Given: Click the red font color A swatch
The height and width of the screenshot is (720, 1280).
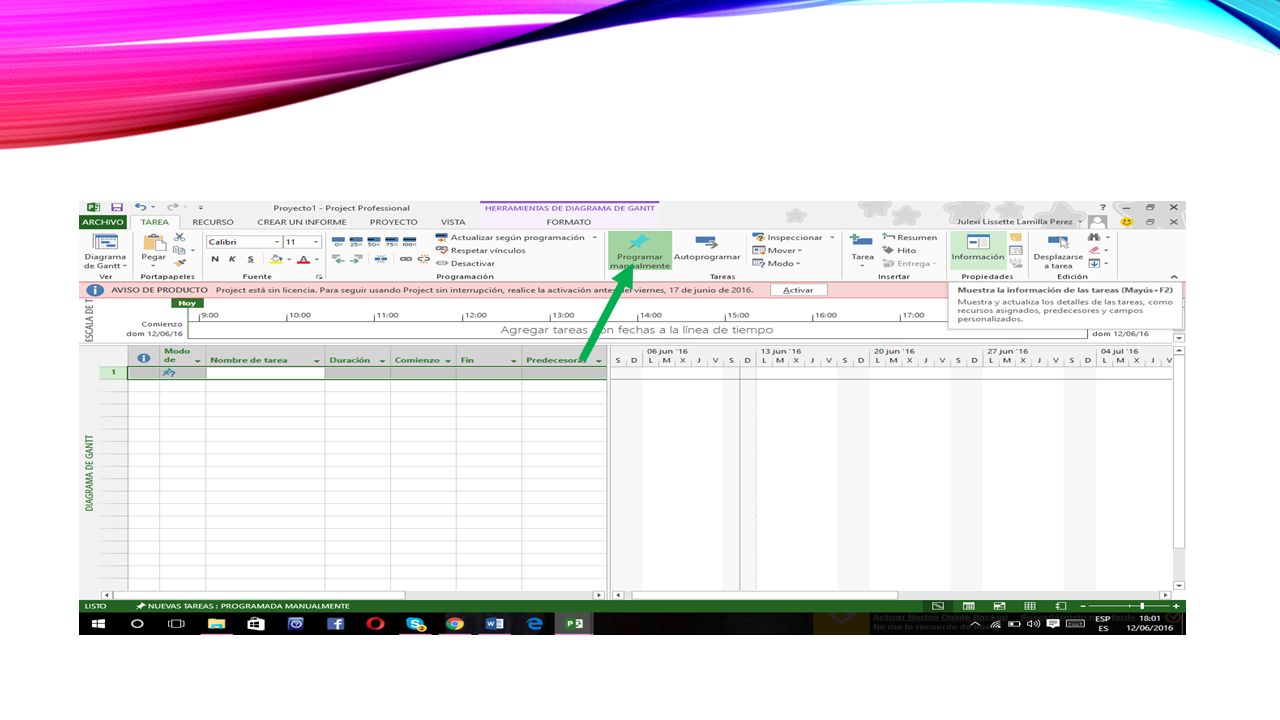Looking at the screenshot, I should (303, 259).
